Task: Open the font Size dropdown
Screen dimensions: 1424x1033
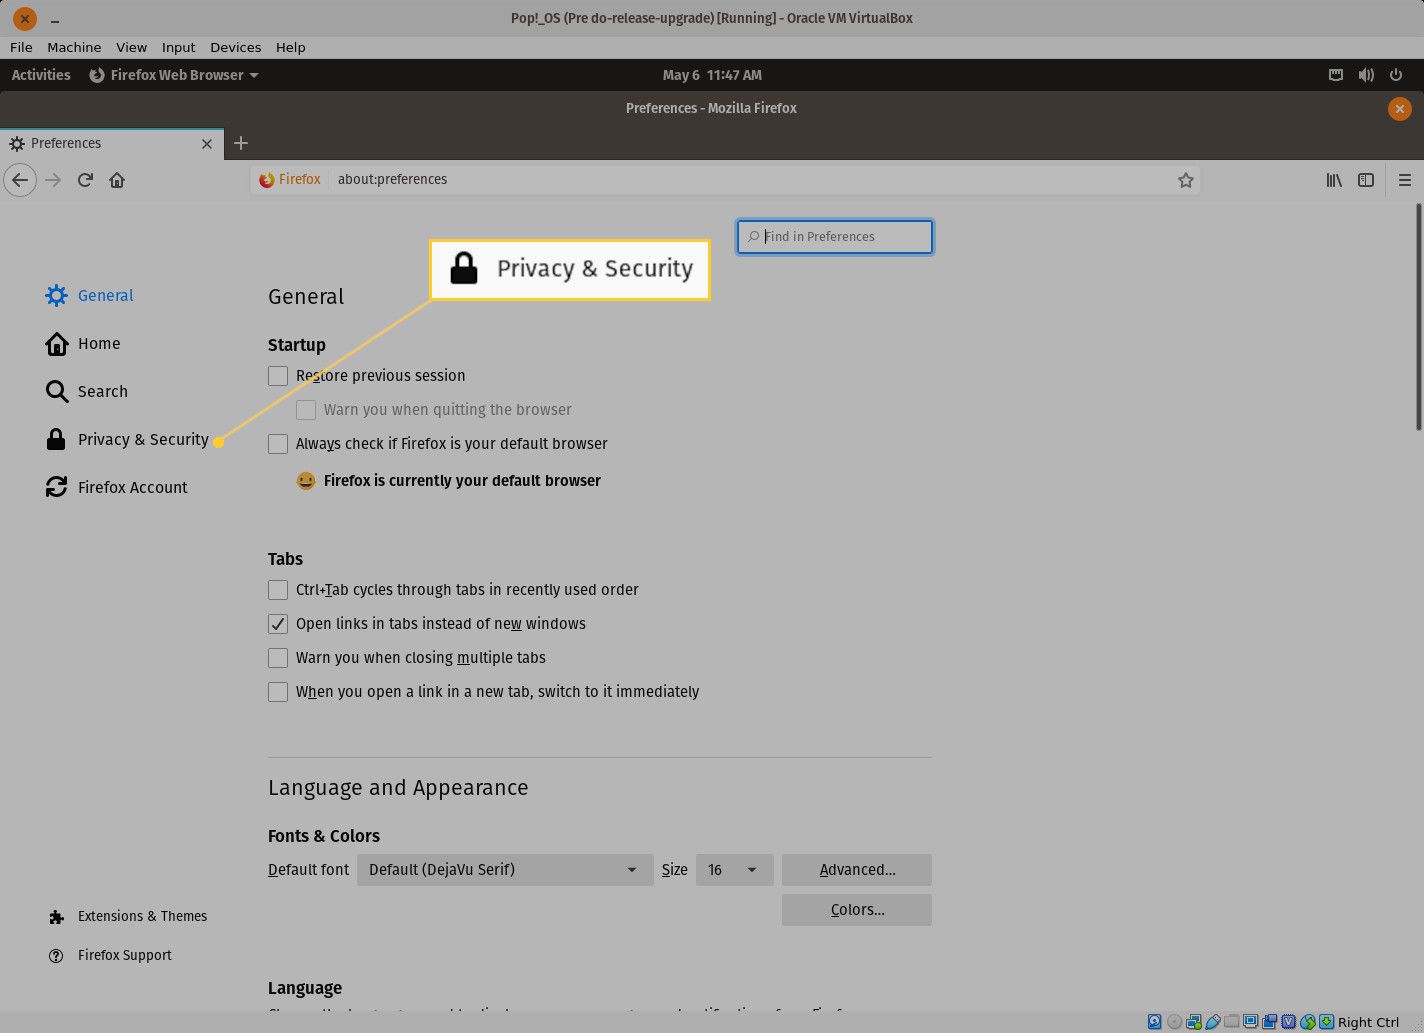Action: click(734, 870)
